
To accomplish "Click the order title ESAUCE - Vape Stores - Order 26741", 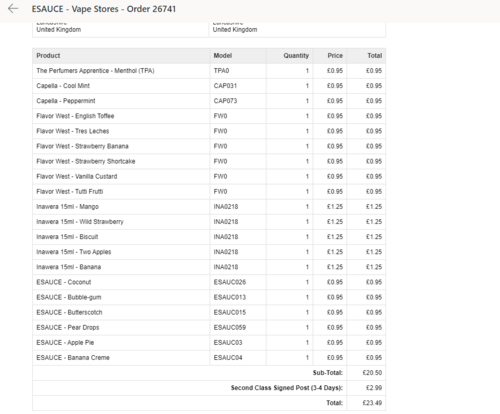I will click(104, 9).
